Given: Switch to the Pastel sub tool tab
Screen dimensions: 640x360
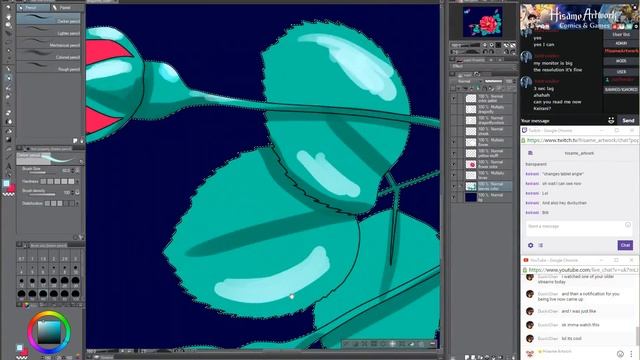Looking at the screenshot, I should point(68,7).
